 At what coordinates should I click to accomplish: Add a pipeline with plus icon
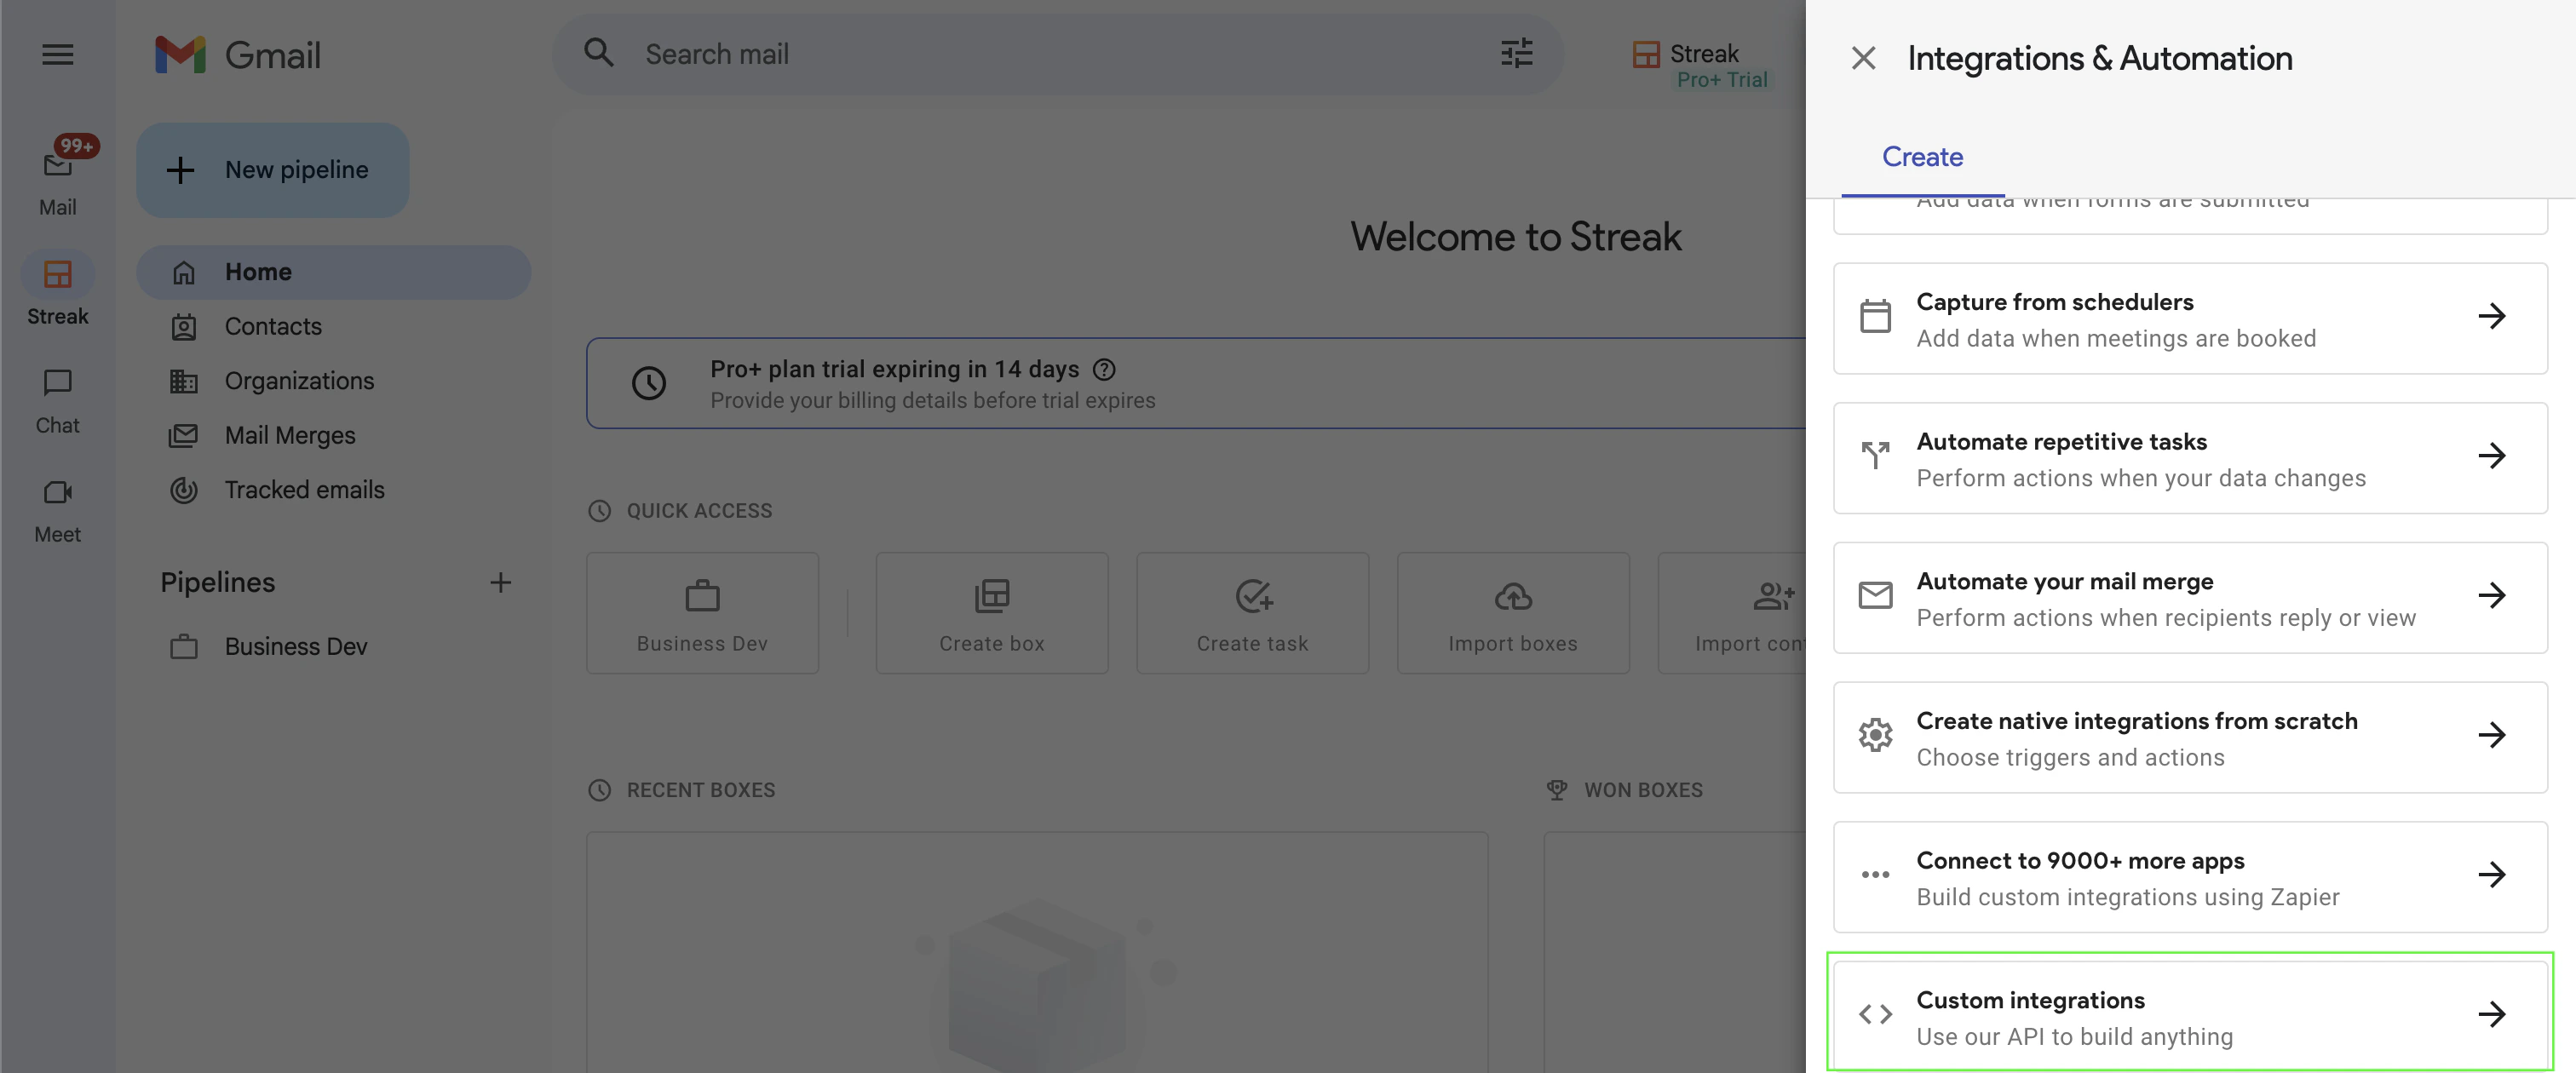pos(500,582)
